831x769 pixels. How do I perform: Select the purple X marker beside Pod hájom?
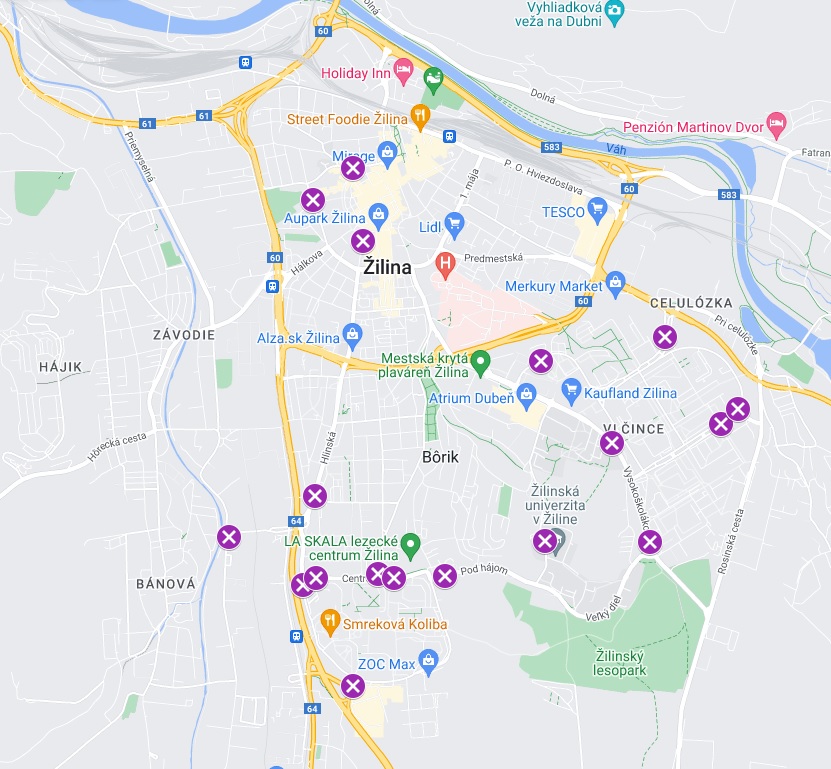445,576
